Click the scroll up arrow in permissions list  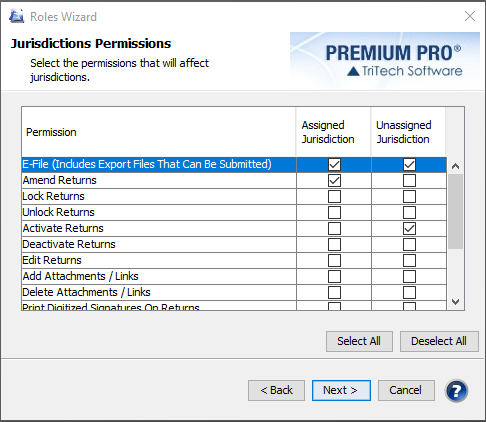455,166
